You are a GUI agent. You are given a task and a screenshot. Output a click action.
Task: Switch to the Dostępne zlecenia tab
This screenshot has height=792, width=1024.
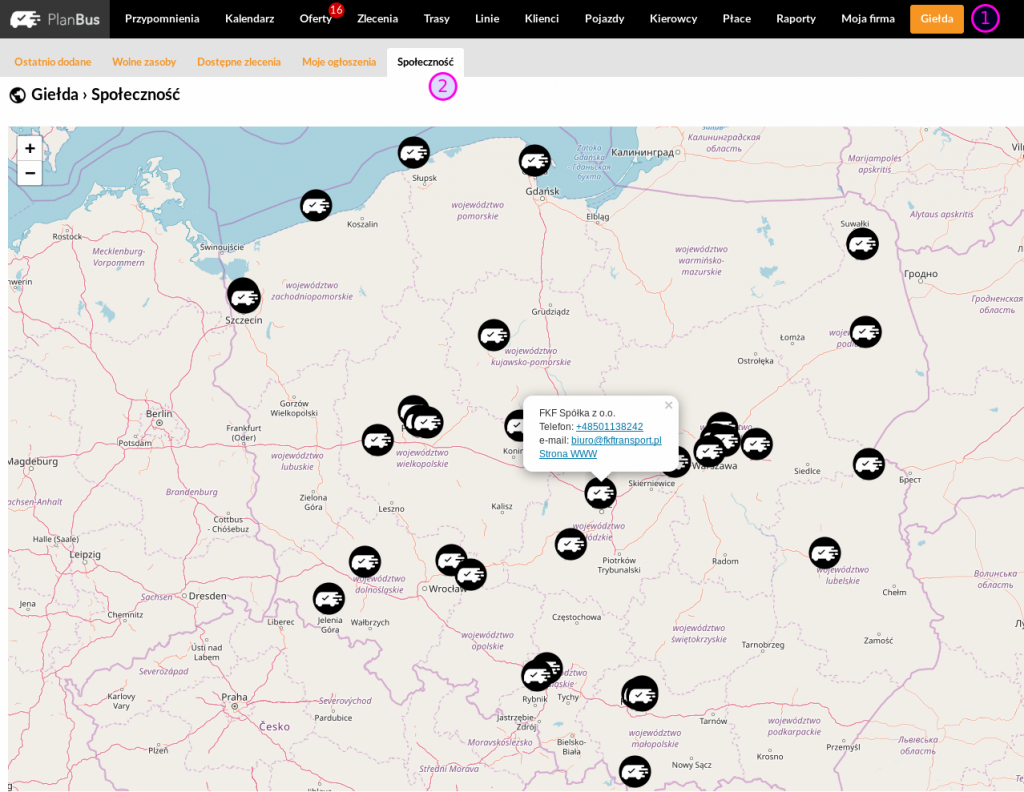click(x=239, y=62)
